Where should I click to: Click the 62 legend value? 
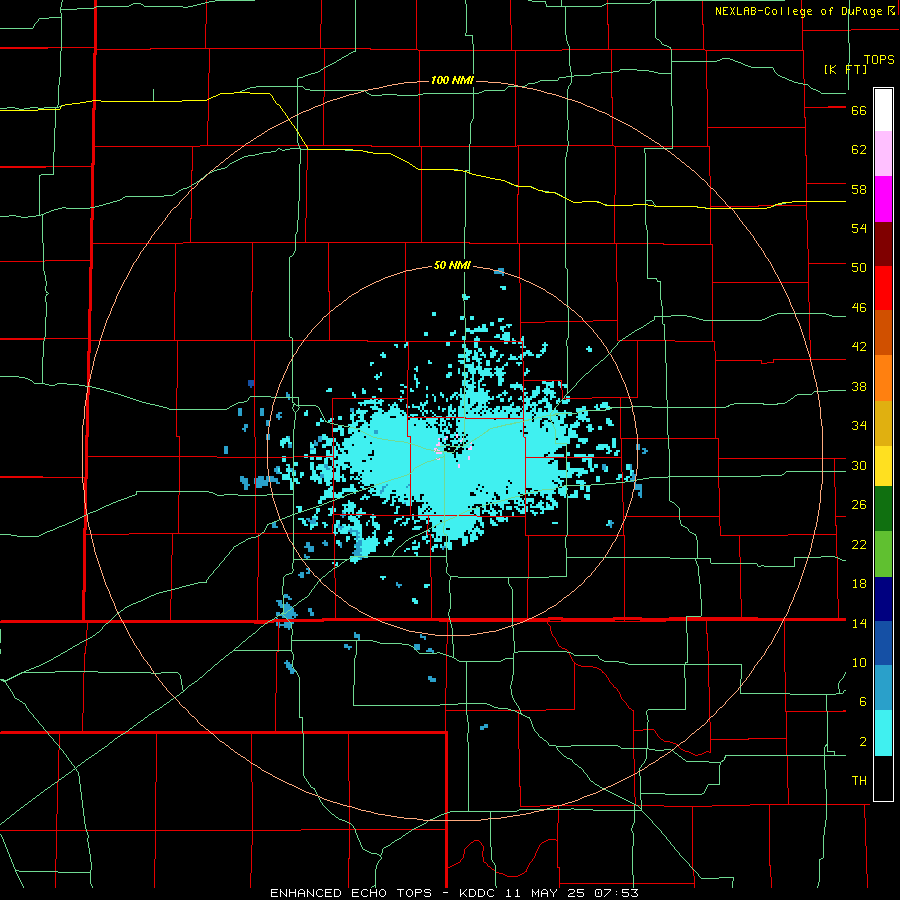click(859, 150)
